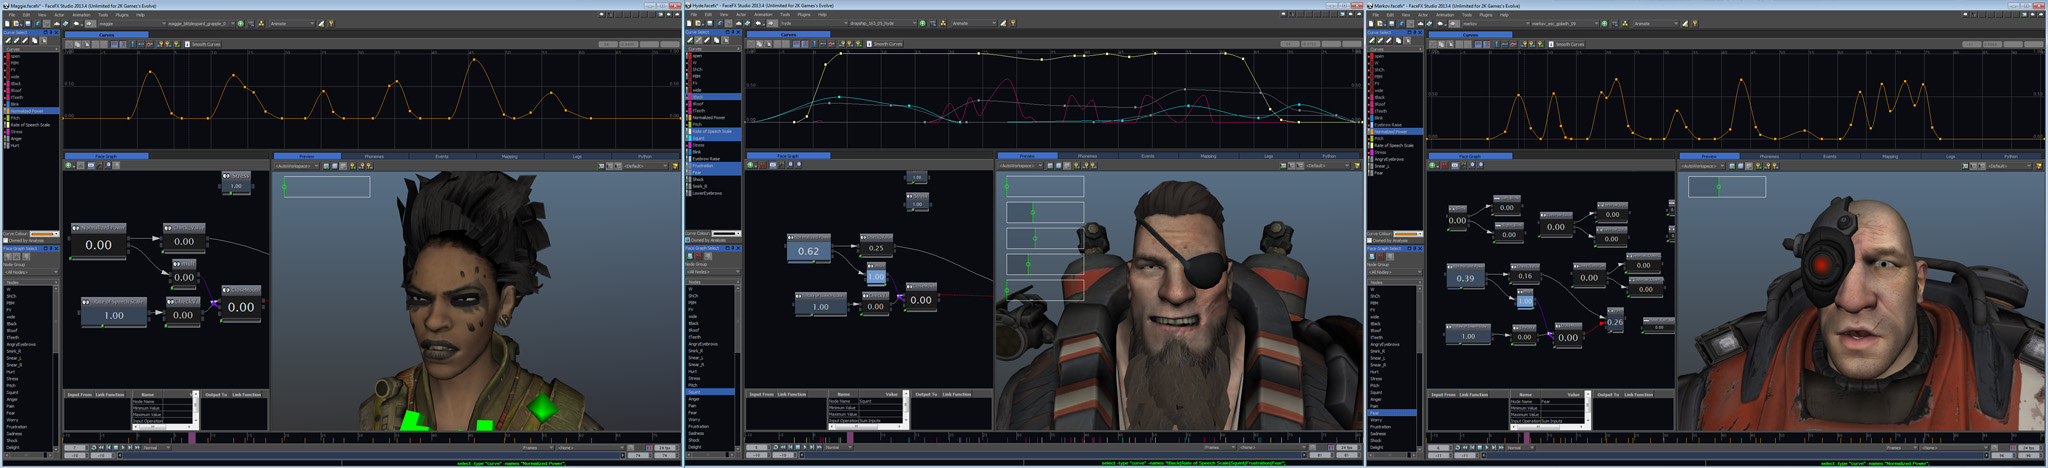This screenshot has width=2048, height=468.
Task: Click the Curve Colour swatch in Maggie window
Action: (x=44, y=234)
